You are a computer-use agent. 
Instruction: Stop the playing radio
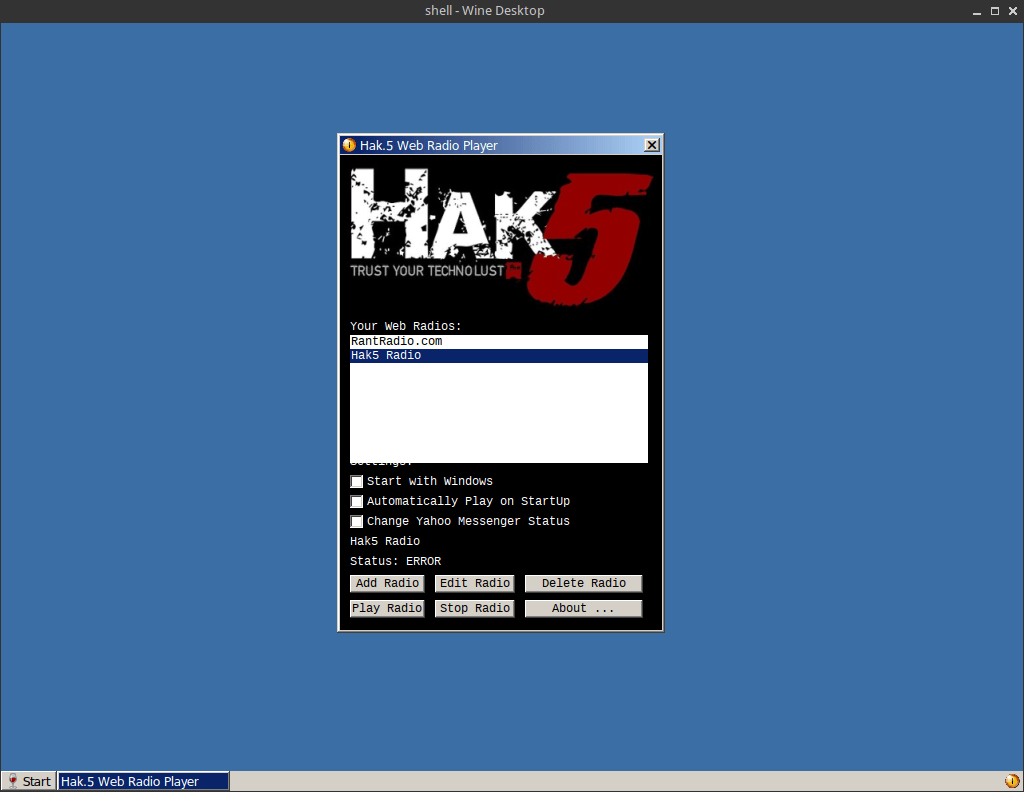tap(474, 607)
